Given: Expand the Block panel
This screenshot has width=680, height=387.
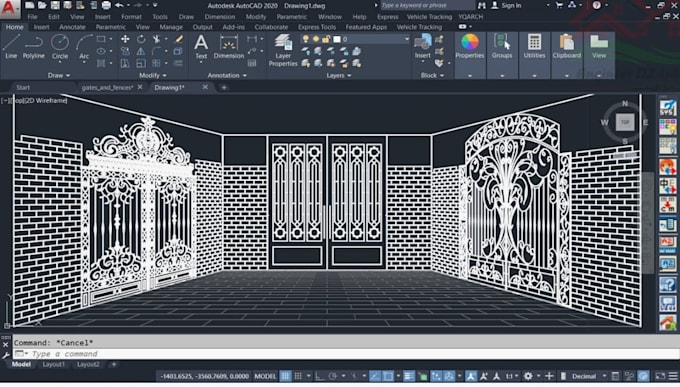Looking at the screenshot, I should tap(432, 75).
